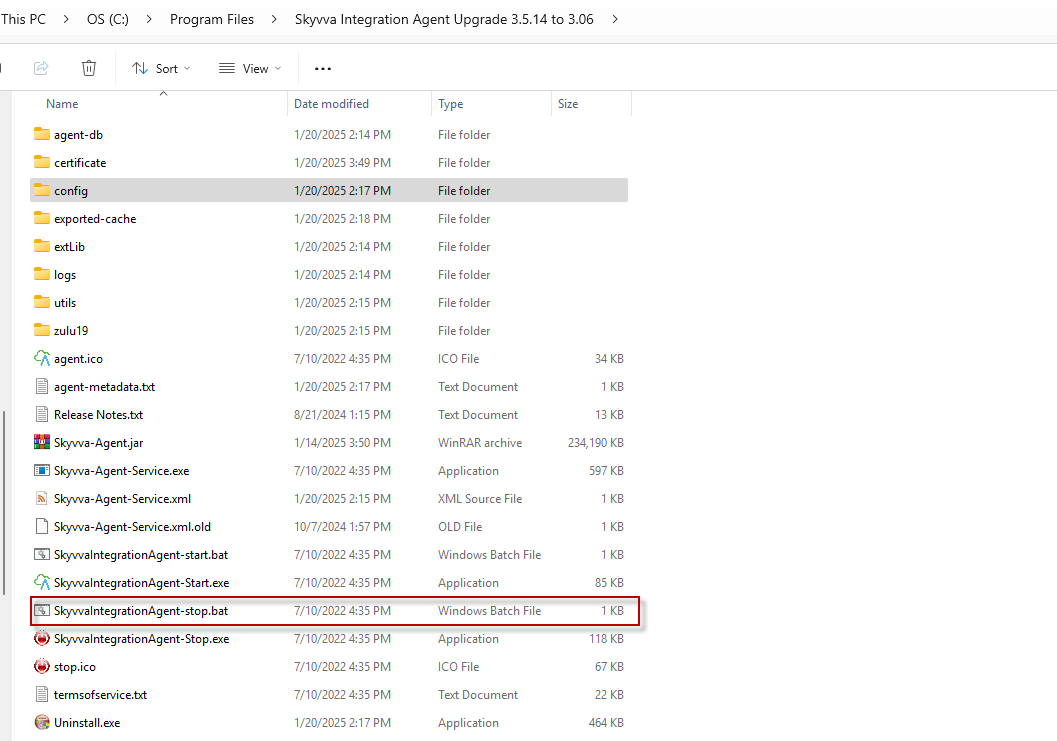Select SkyvvaIntegrationAgent-Start.exe icon
This screenshot has height=741, width=1057.
click(x=42, y=582)
